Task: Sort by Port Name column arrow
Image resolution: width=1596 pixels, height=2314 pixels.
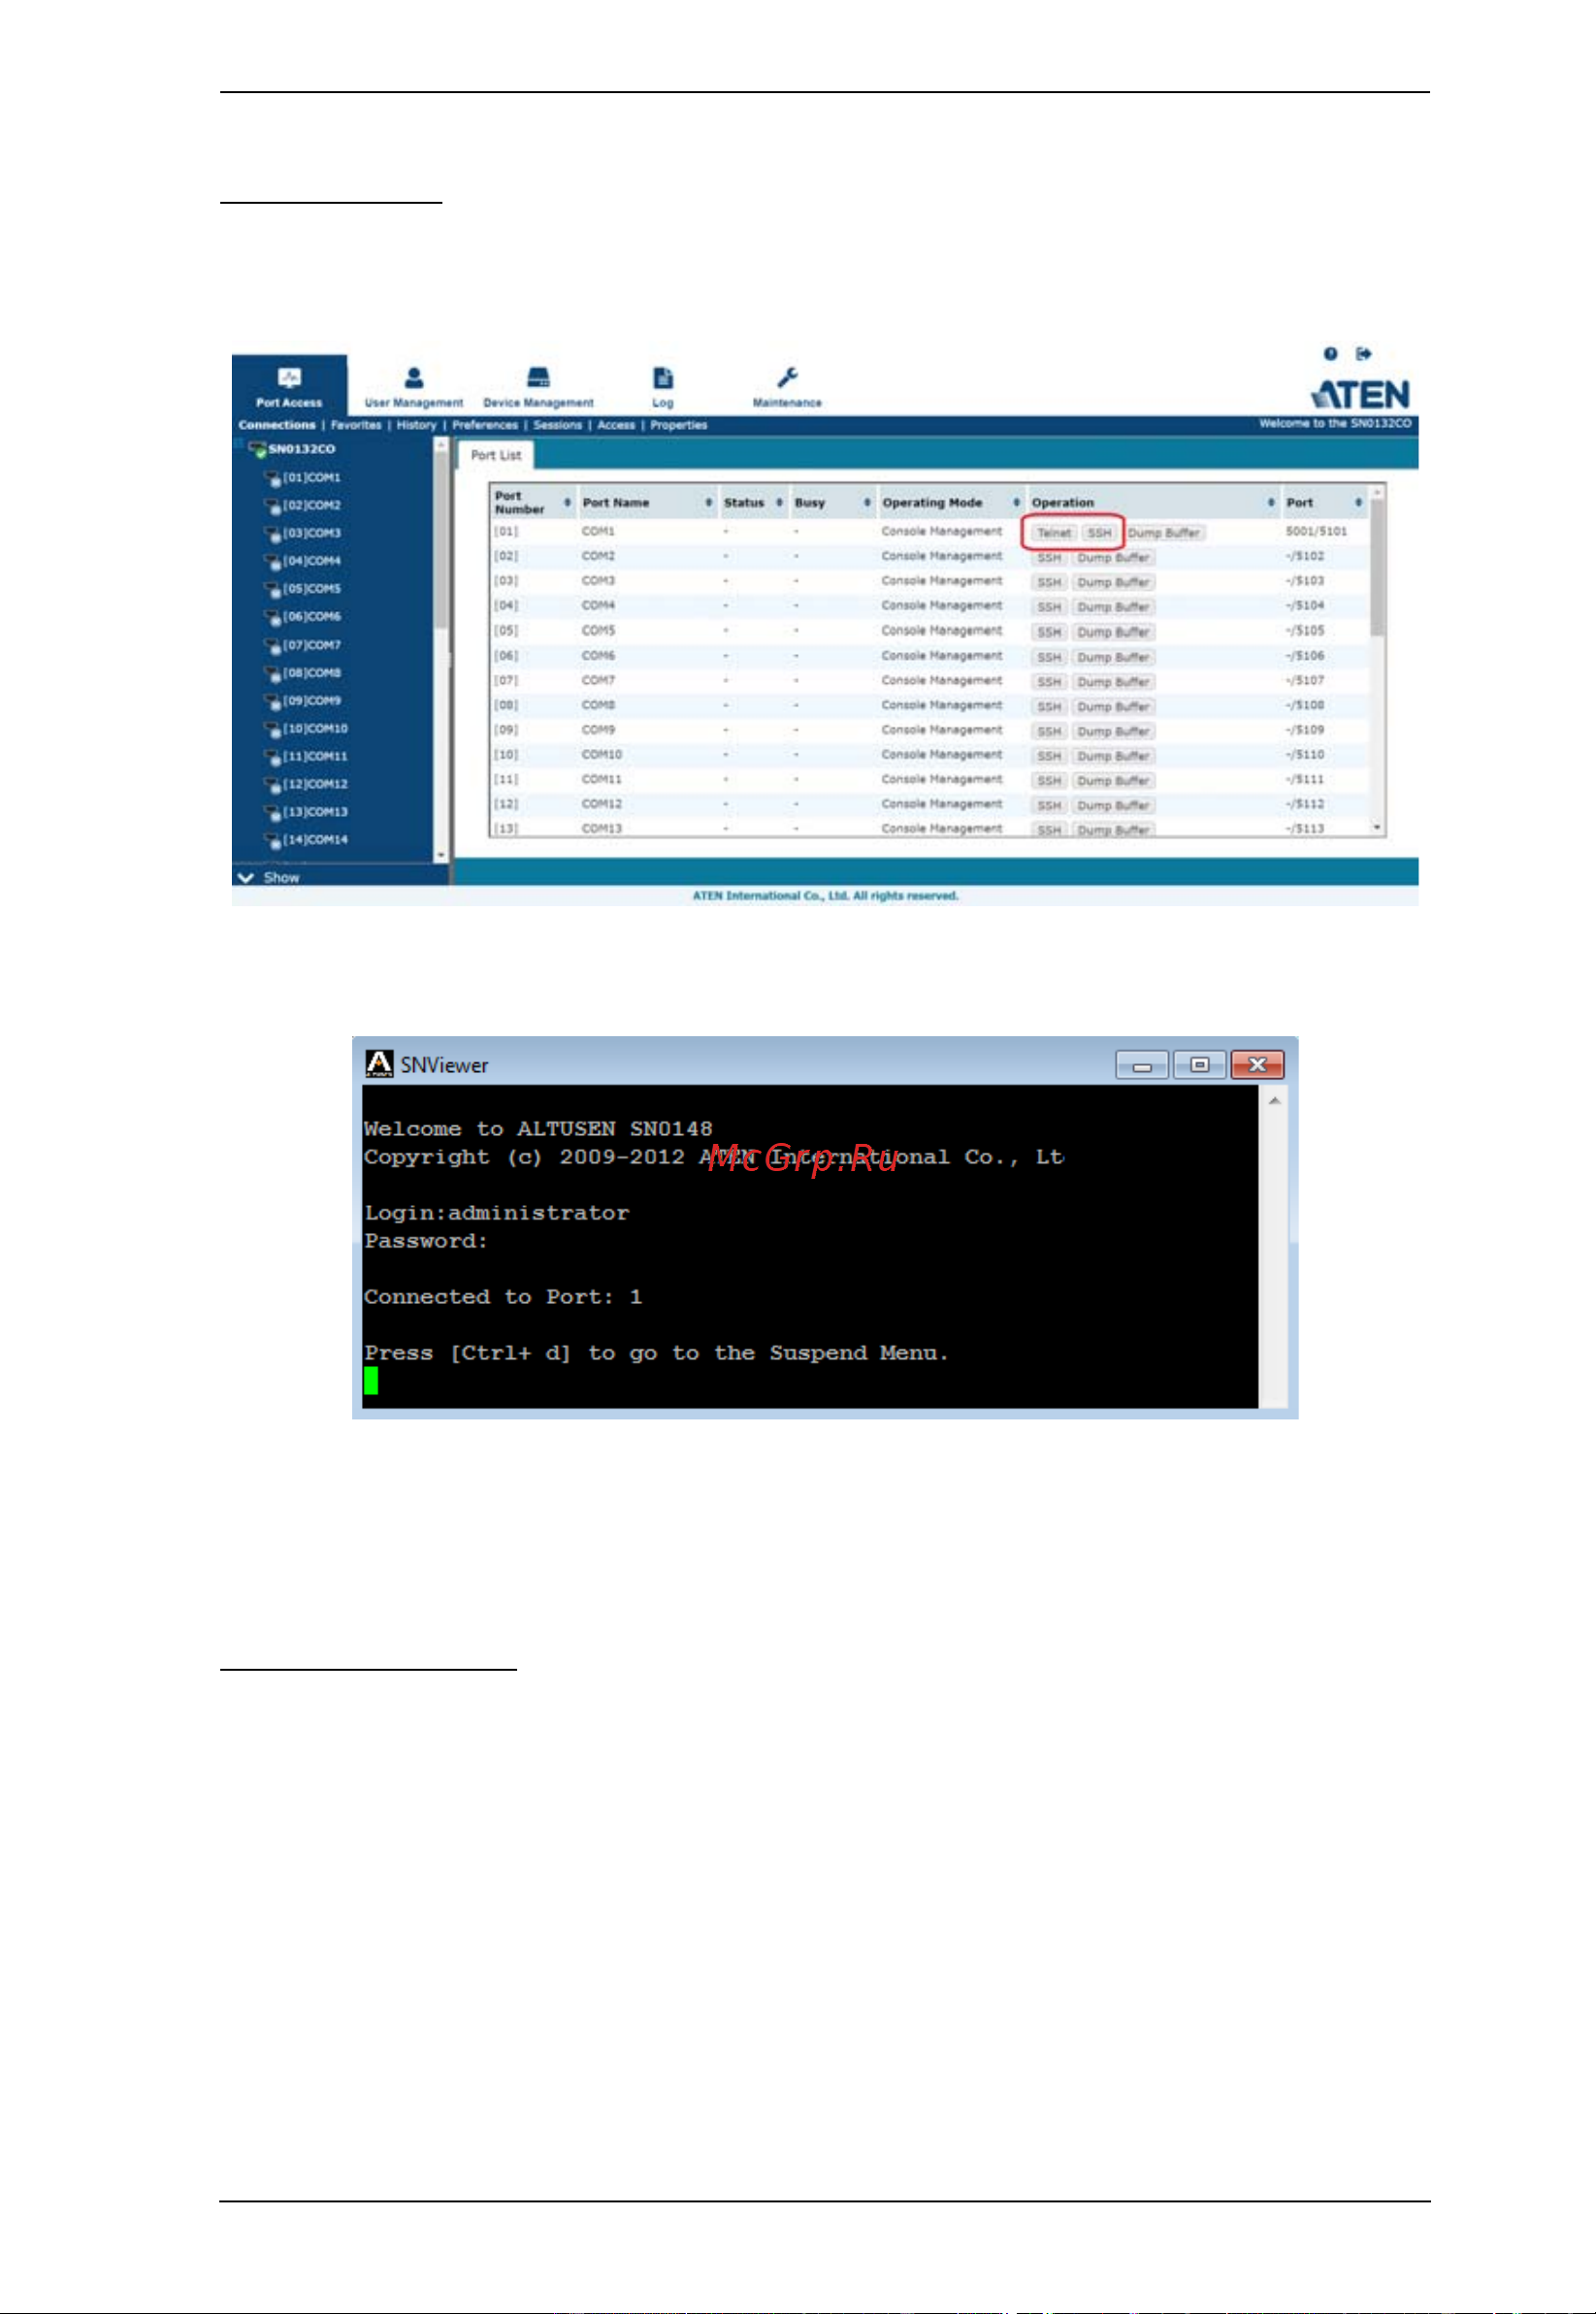Action: 708,502
